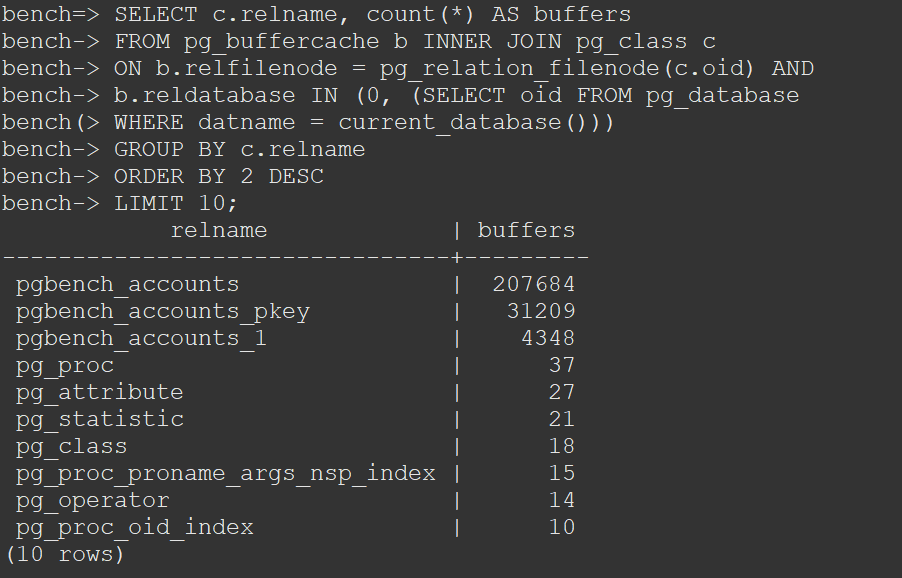Screen dimensions: 902x578
Task: Click the buffer count 37
Action: (561, 365)
